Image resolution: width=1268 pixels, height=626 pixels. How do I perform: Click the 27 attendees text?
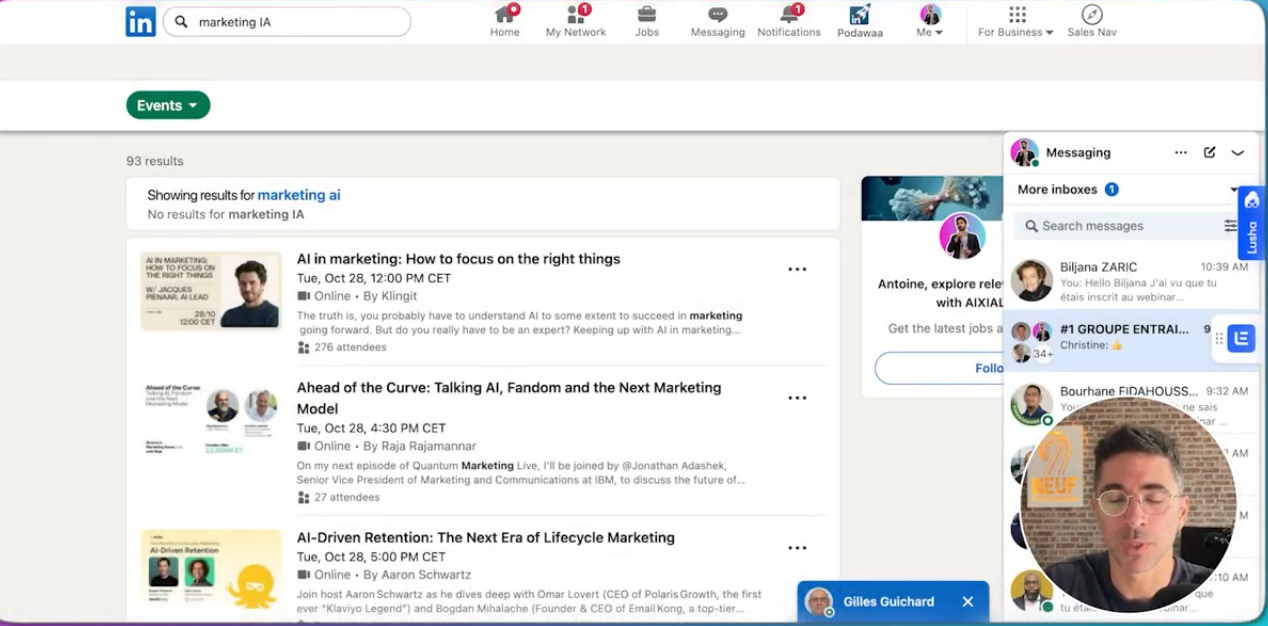click(347, 497)
